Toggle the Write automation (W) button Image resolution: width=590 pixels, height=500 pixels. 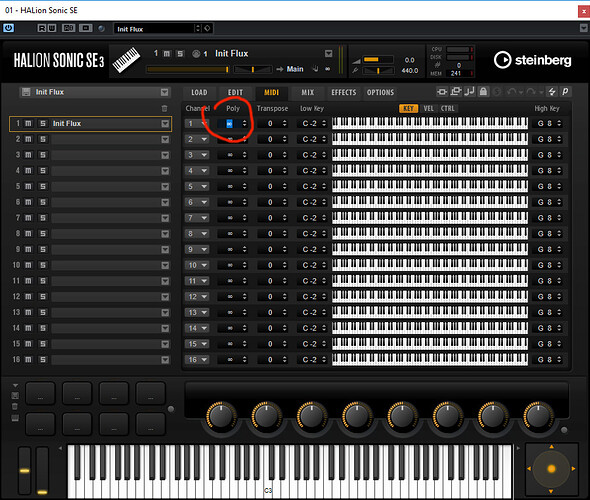[x=52, y=28]
